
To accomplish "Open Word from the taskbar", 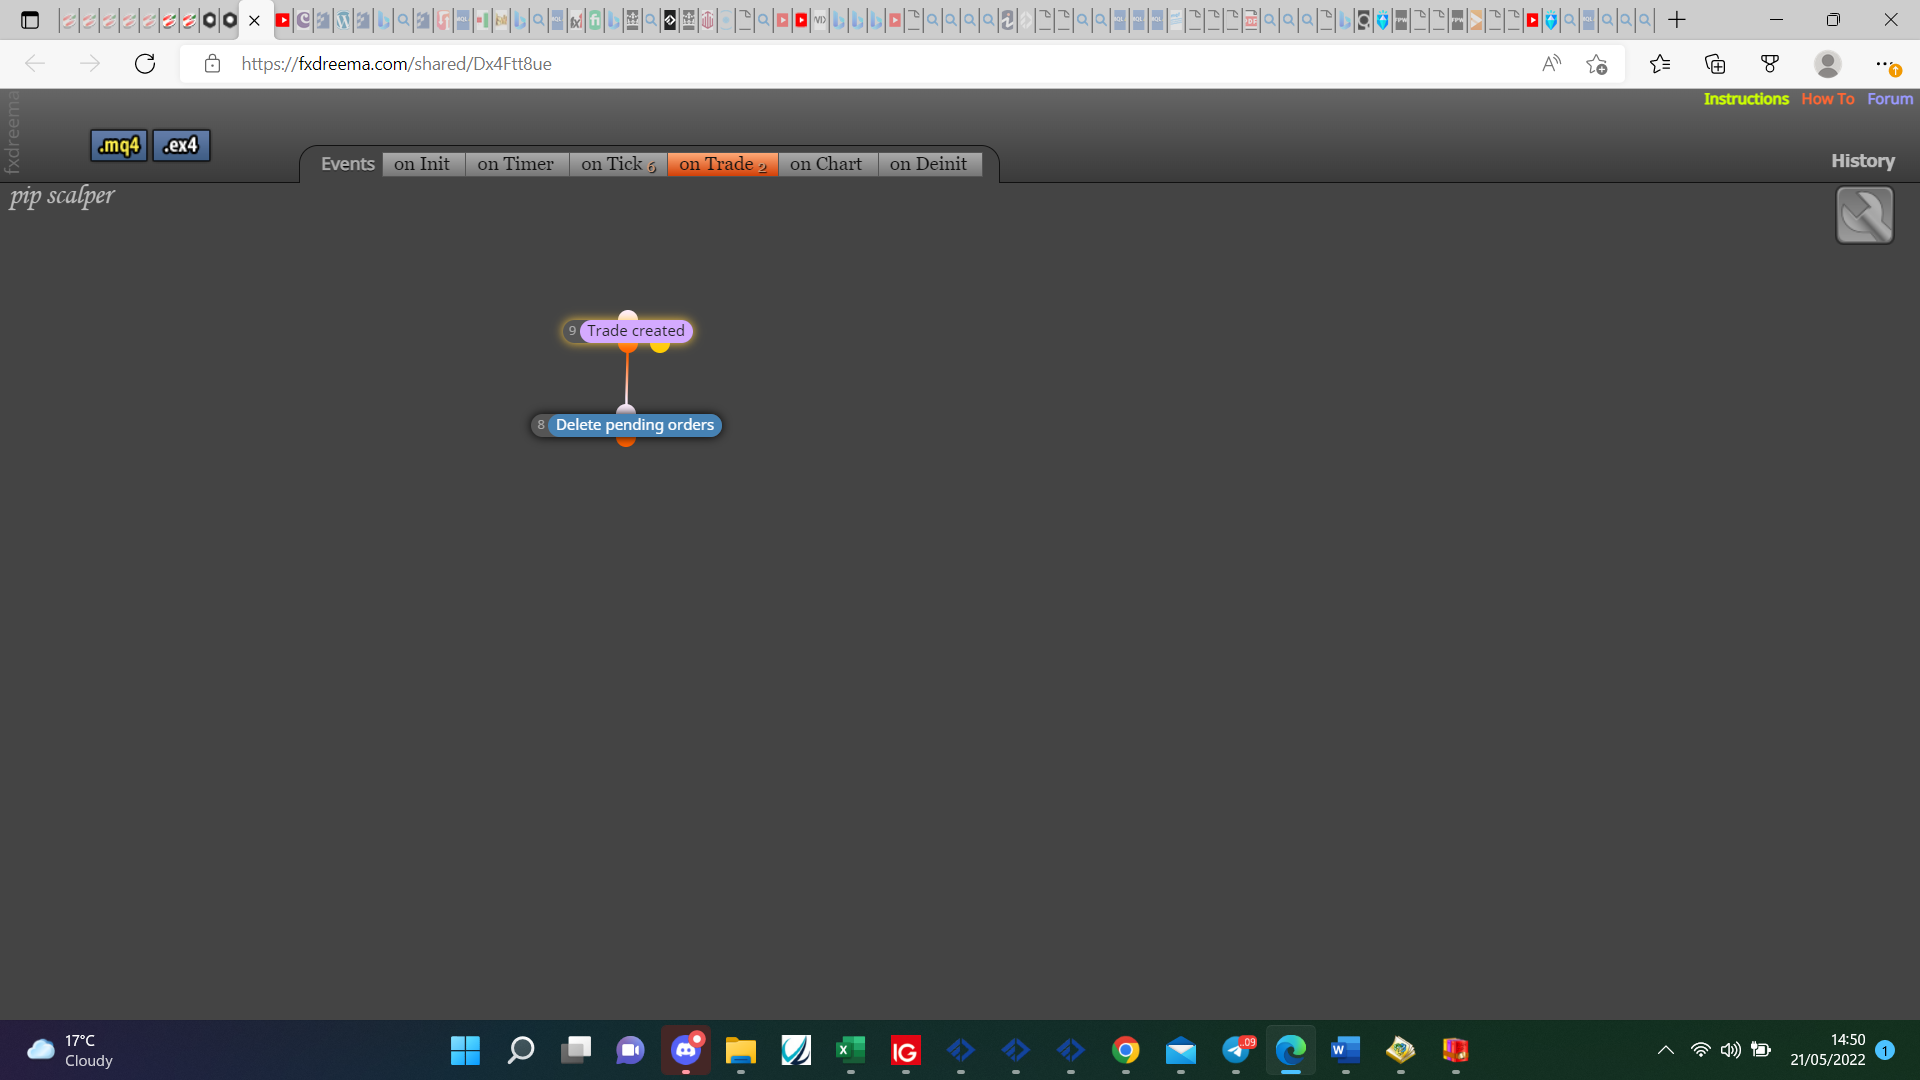I will 1346,1050.
